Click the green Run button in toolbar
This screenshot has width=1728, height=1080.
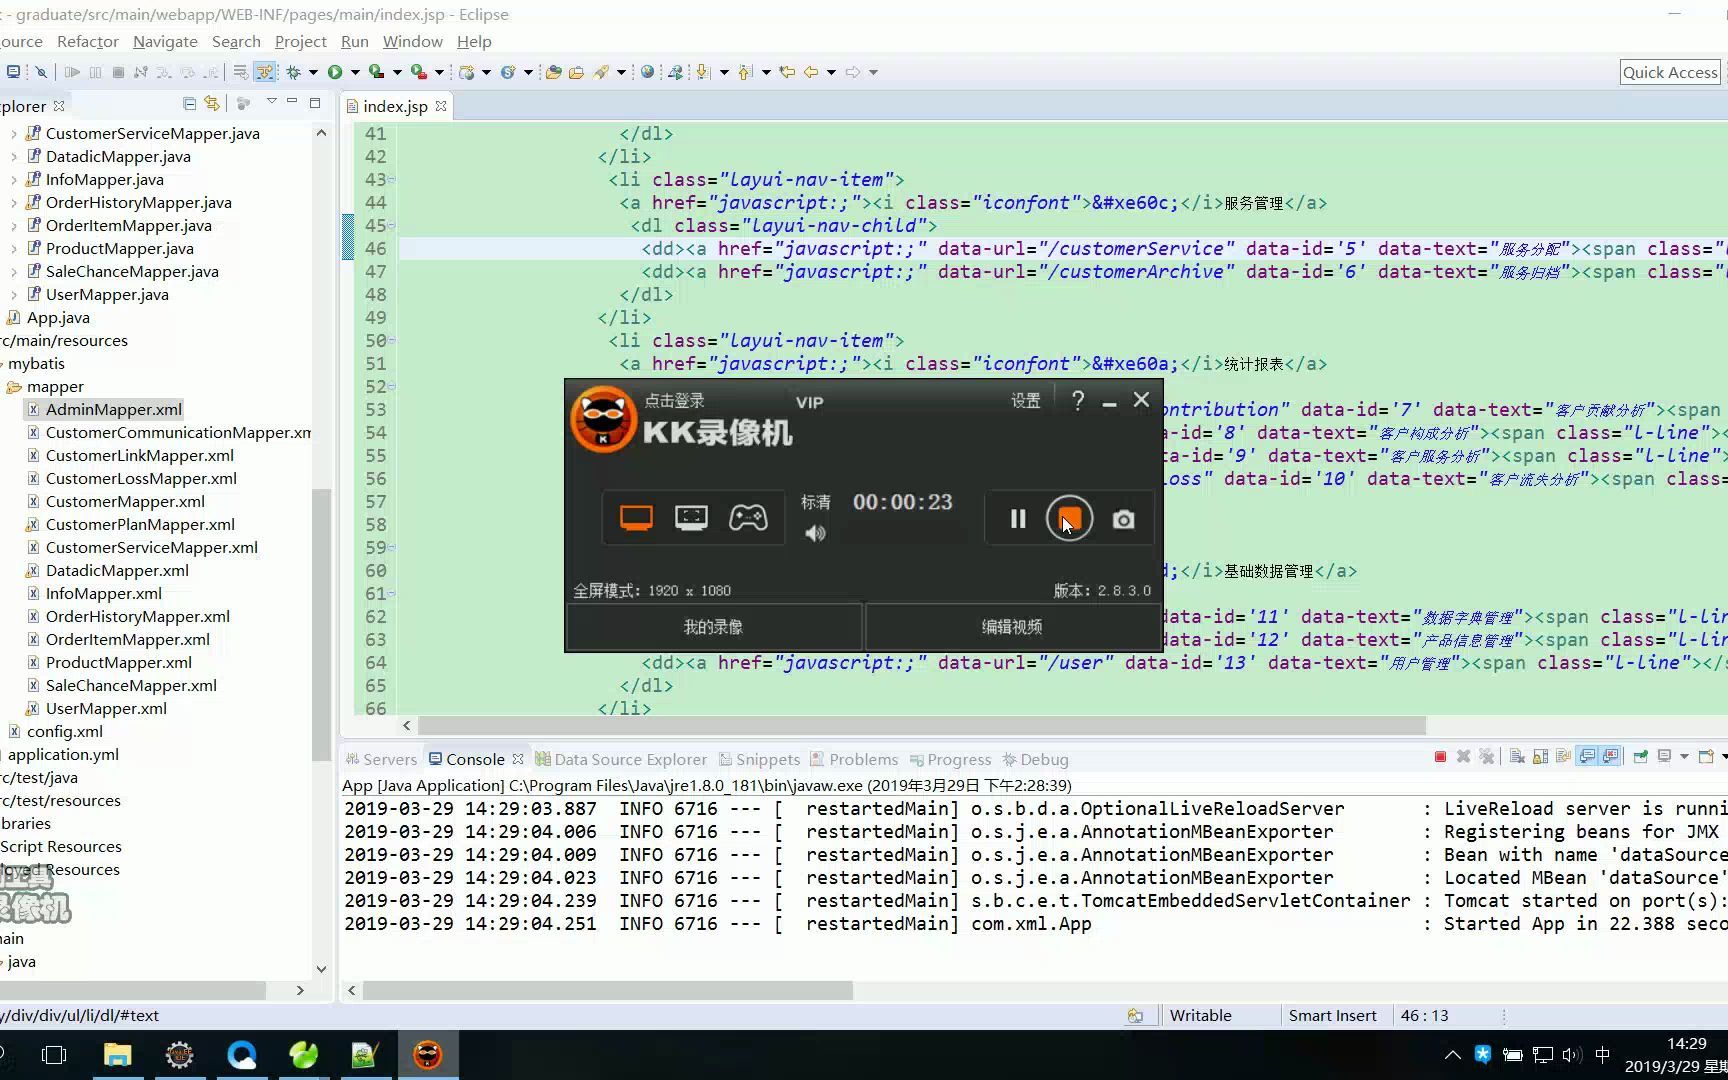point(335,72)
